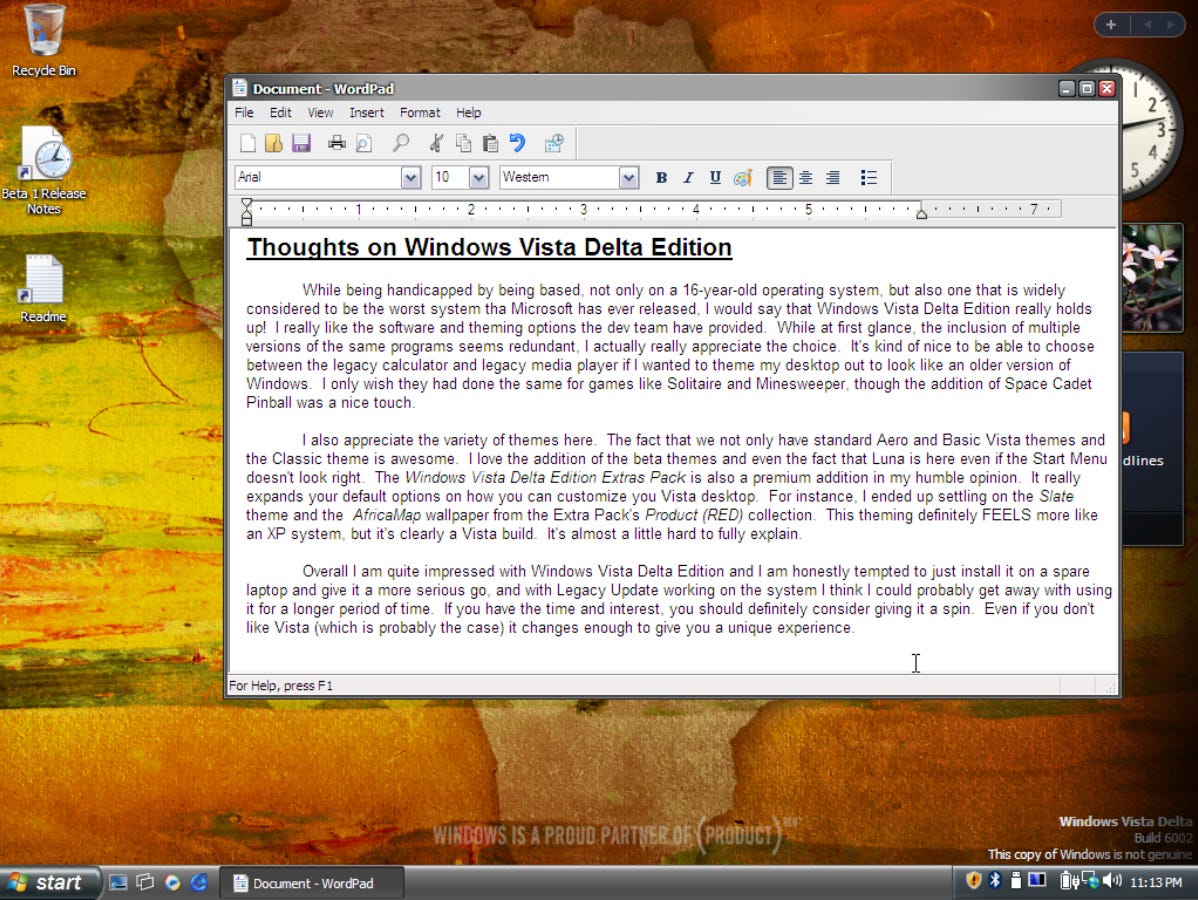
Task: Toggle bold formatting
Action: tap(661, 177)
